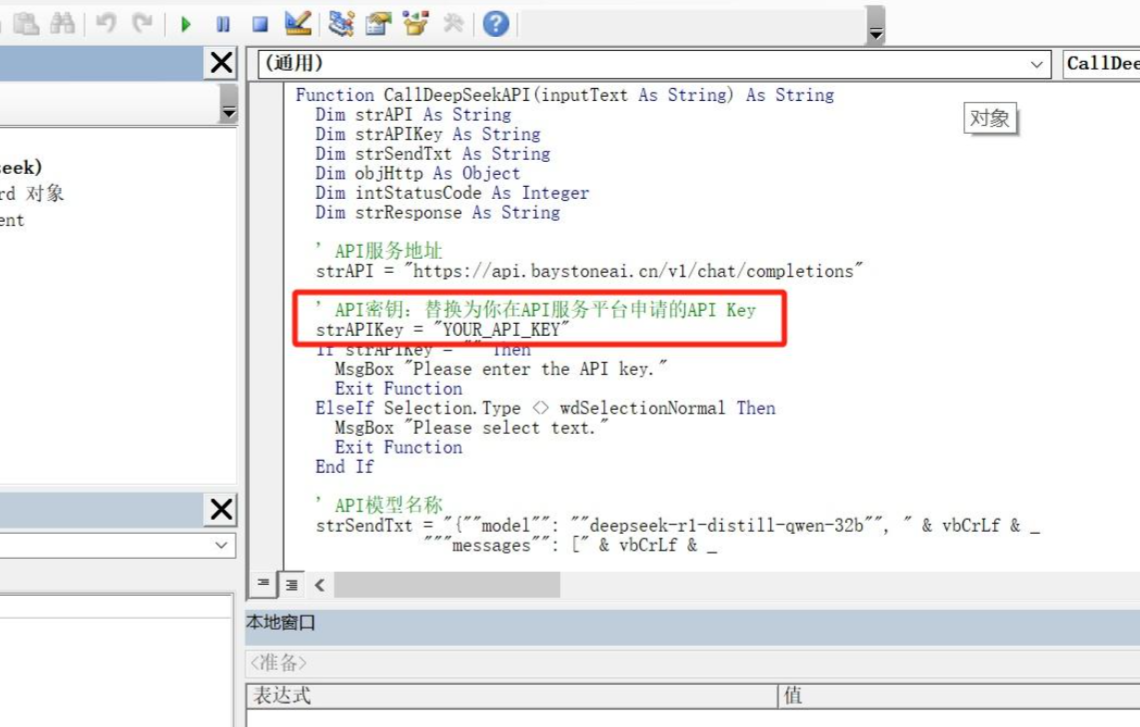Click the 'Dim intStatusCode As Integer' line
Image resolution: width=1140 pixels, height=727 pixels.
pos(452,193)
